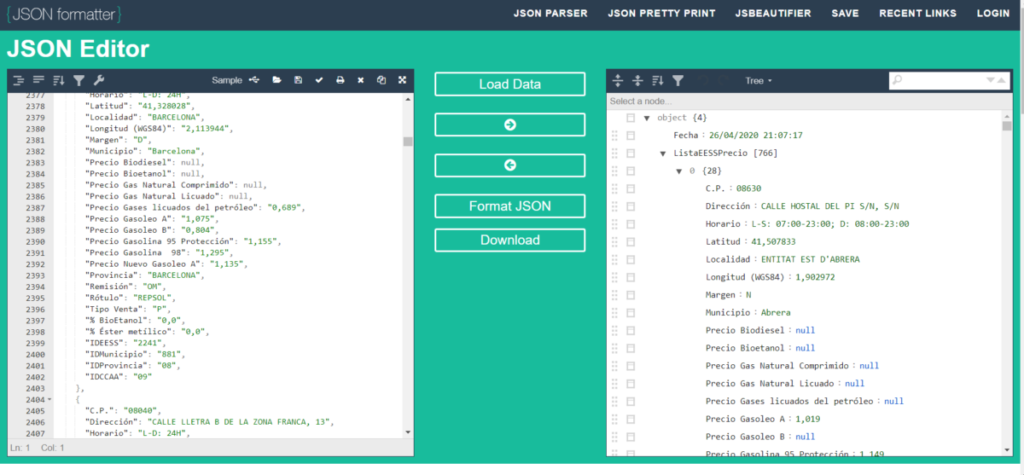Open JSBEAUTIFIER from top navigation
The width and height of the screenshot is (1024, 475).
click(773, 13)
